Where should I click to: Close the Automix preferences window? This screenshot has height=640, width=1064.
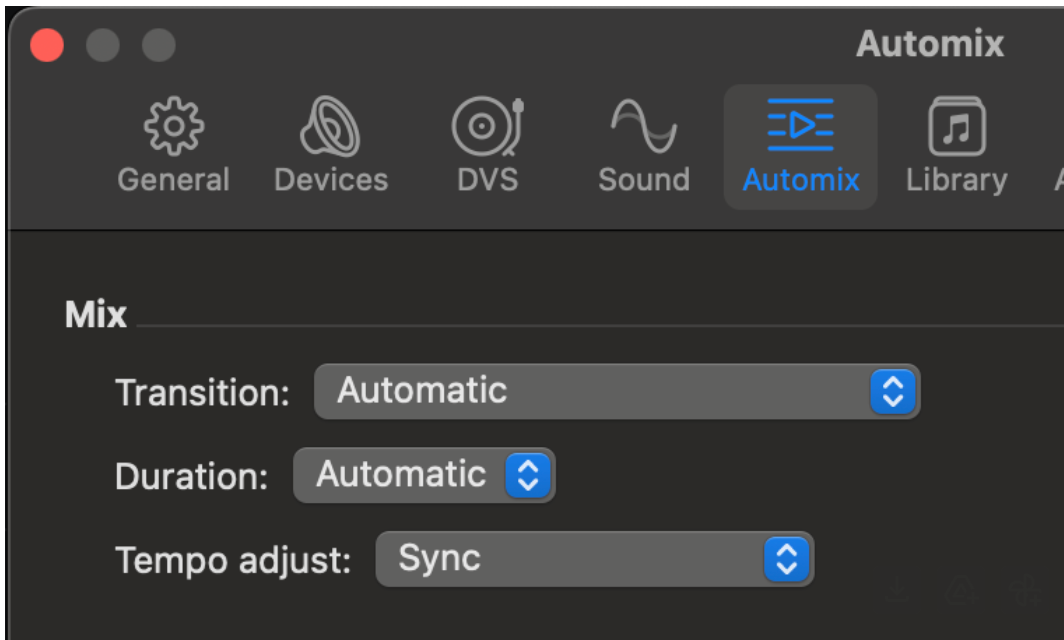tap(47, 45)
